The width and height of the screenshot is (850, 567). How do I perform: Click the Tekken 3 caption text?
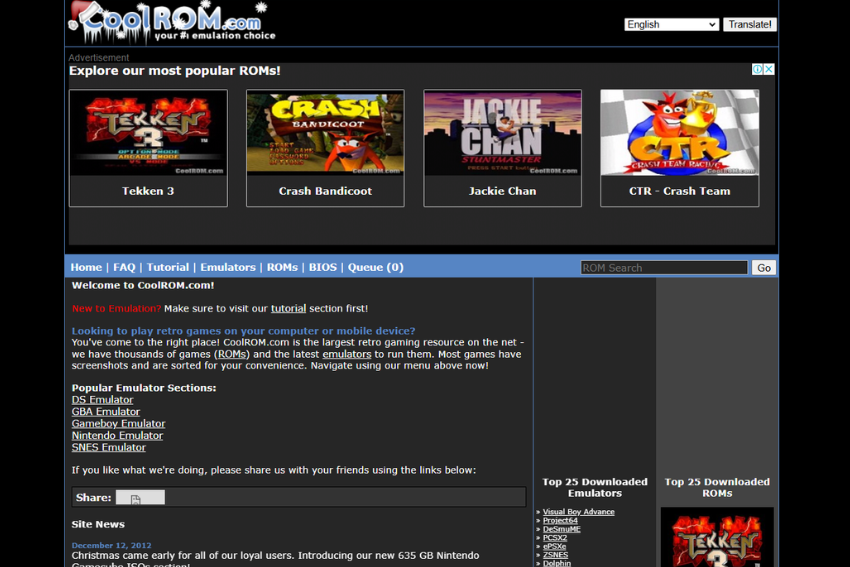point(148,191)
